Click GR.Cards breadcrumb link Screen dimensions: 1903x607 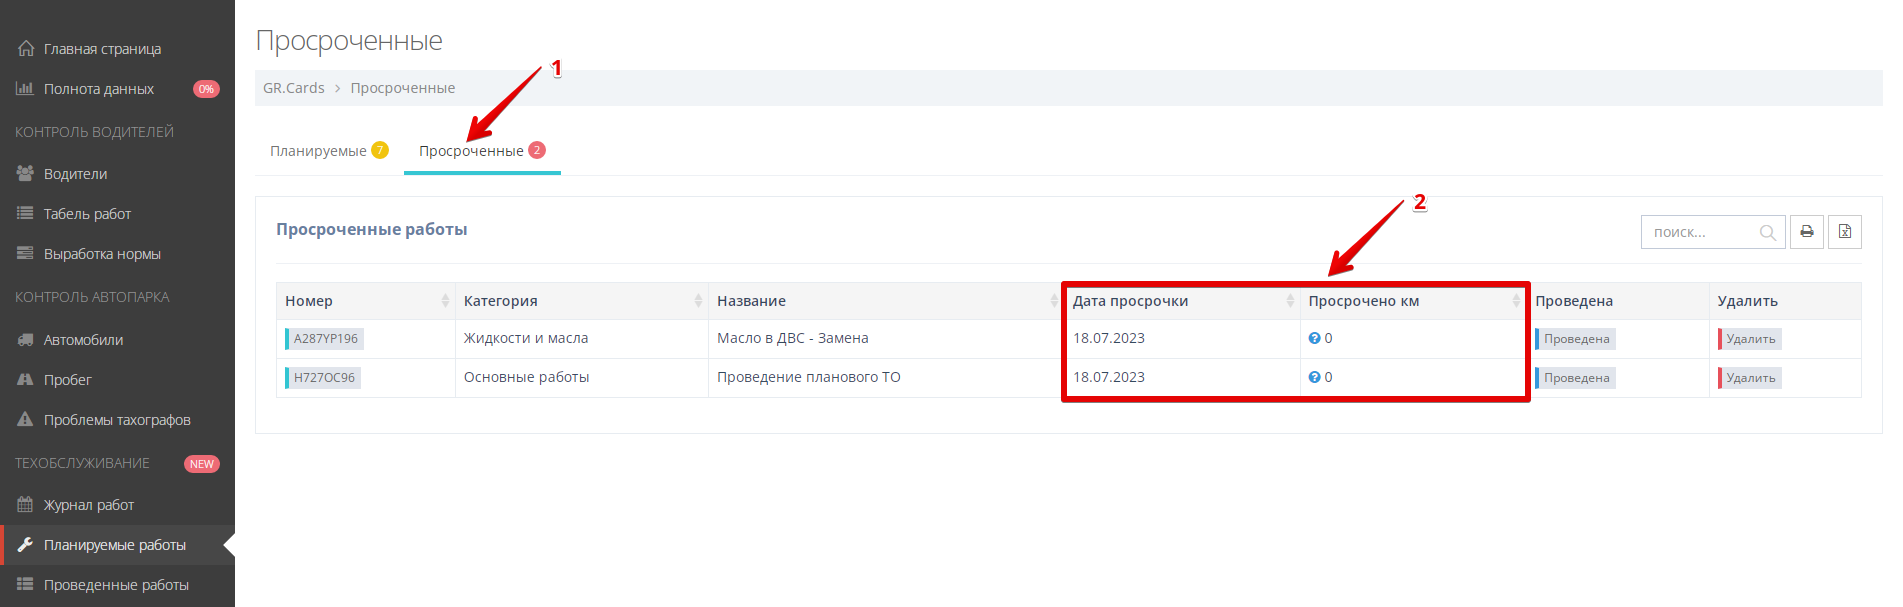point(293,88)
